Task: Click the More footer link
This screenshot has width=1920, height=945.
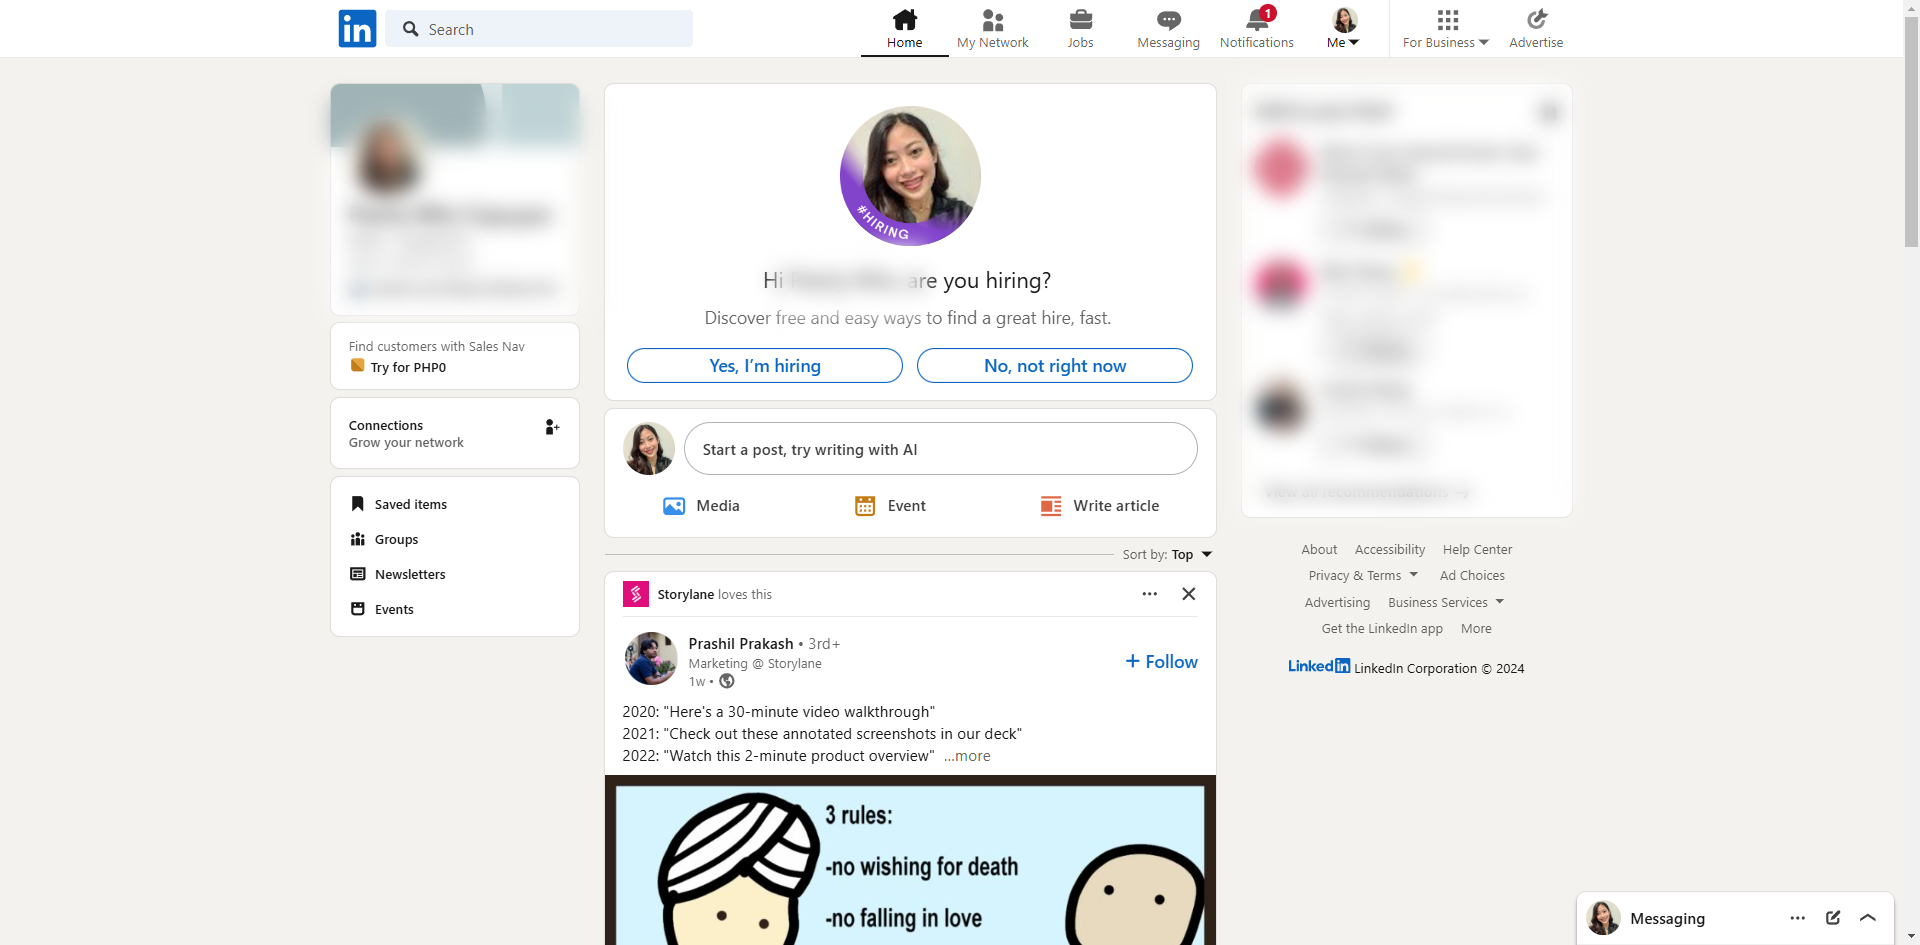Action: tap(1476, 629)
